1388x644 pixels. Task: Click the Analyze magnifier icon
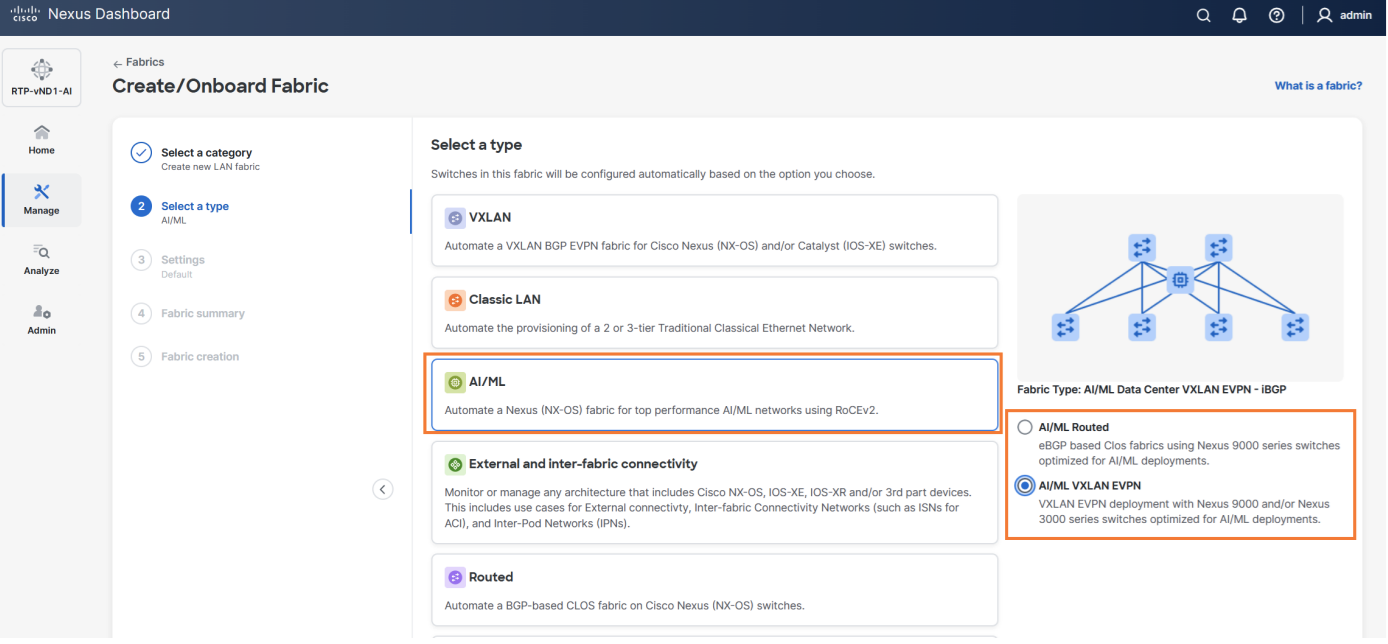pos(41,251)
